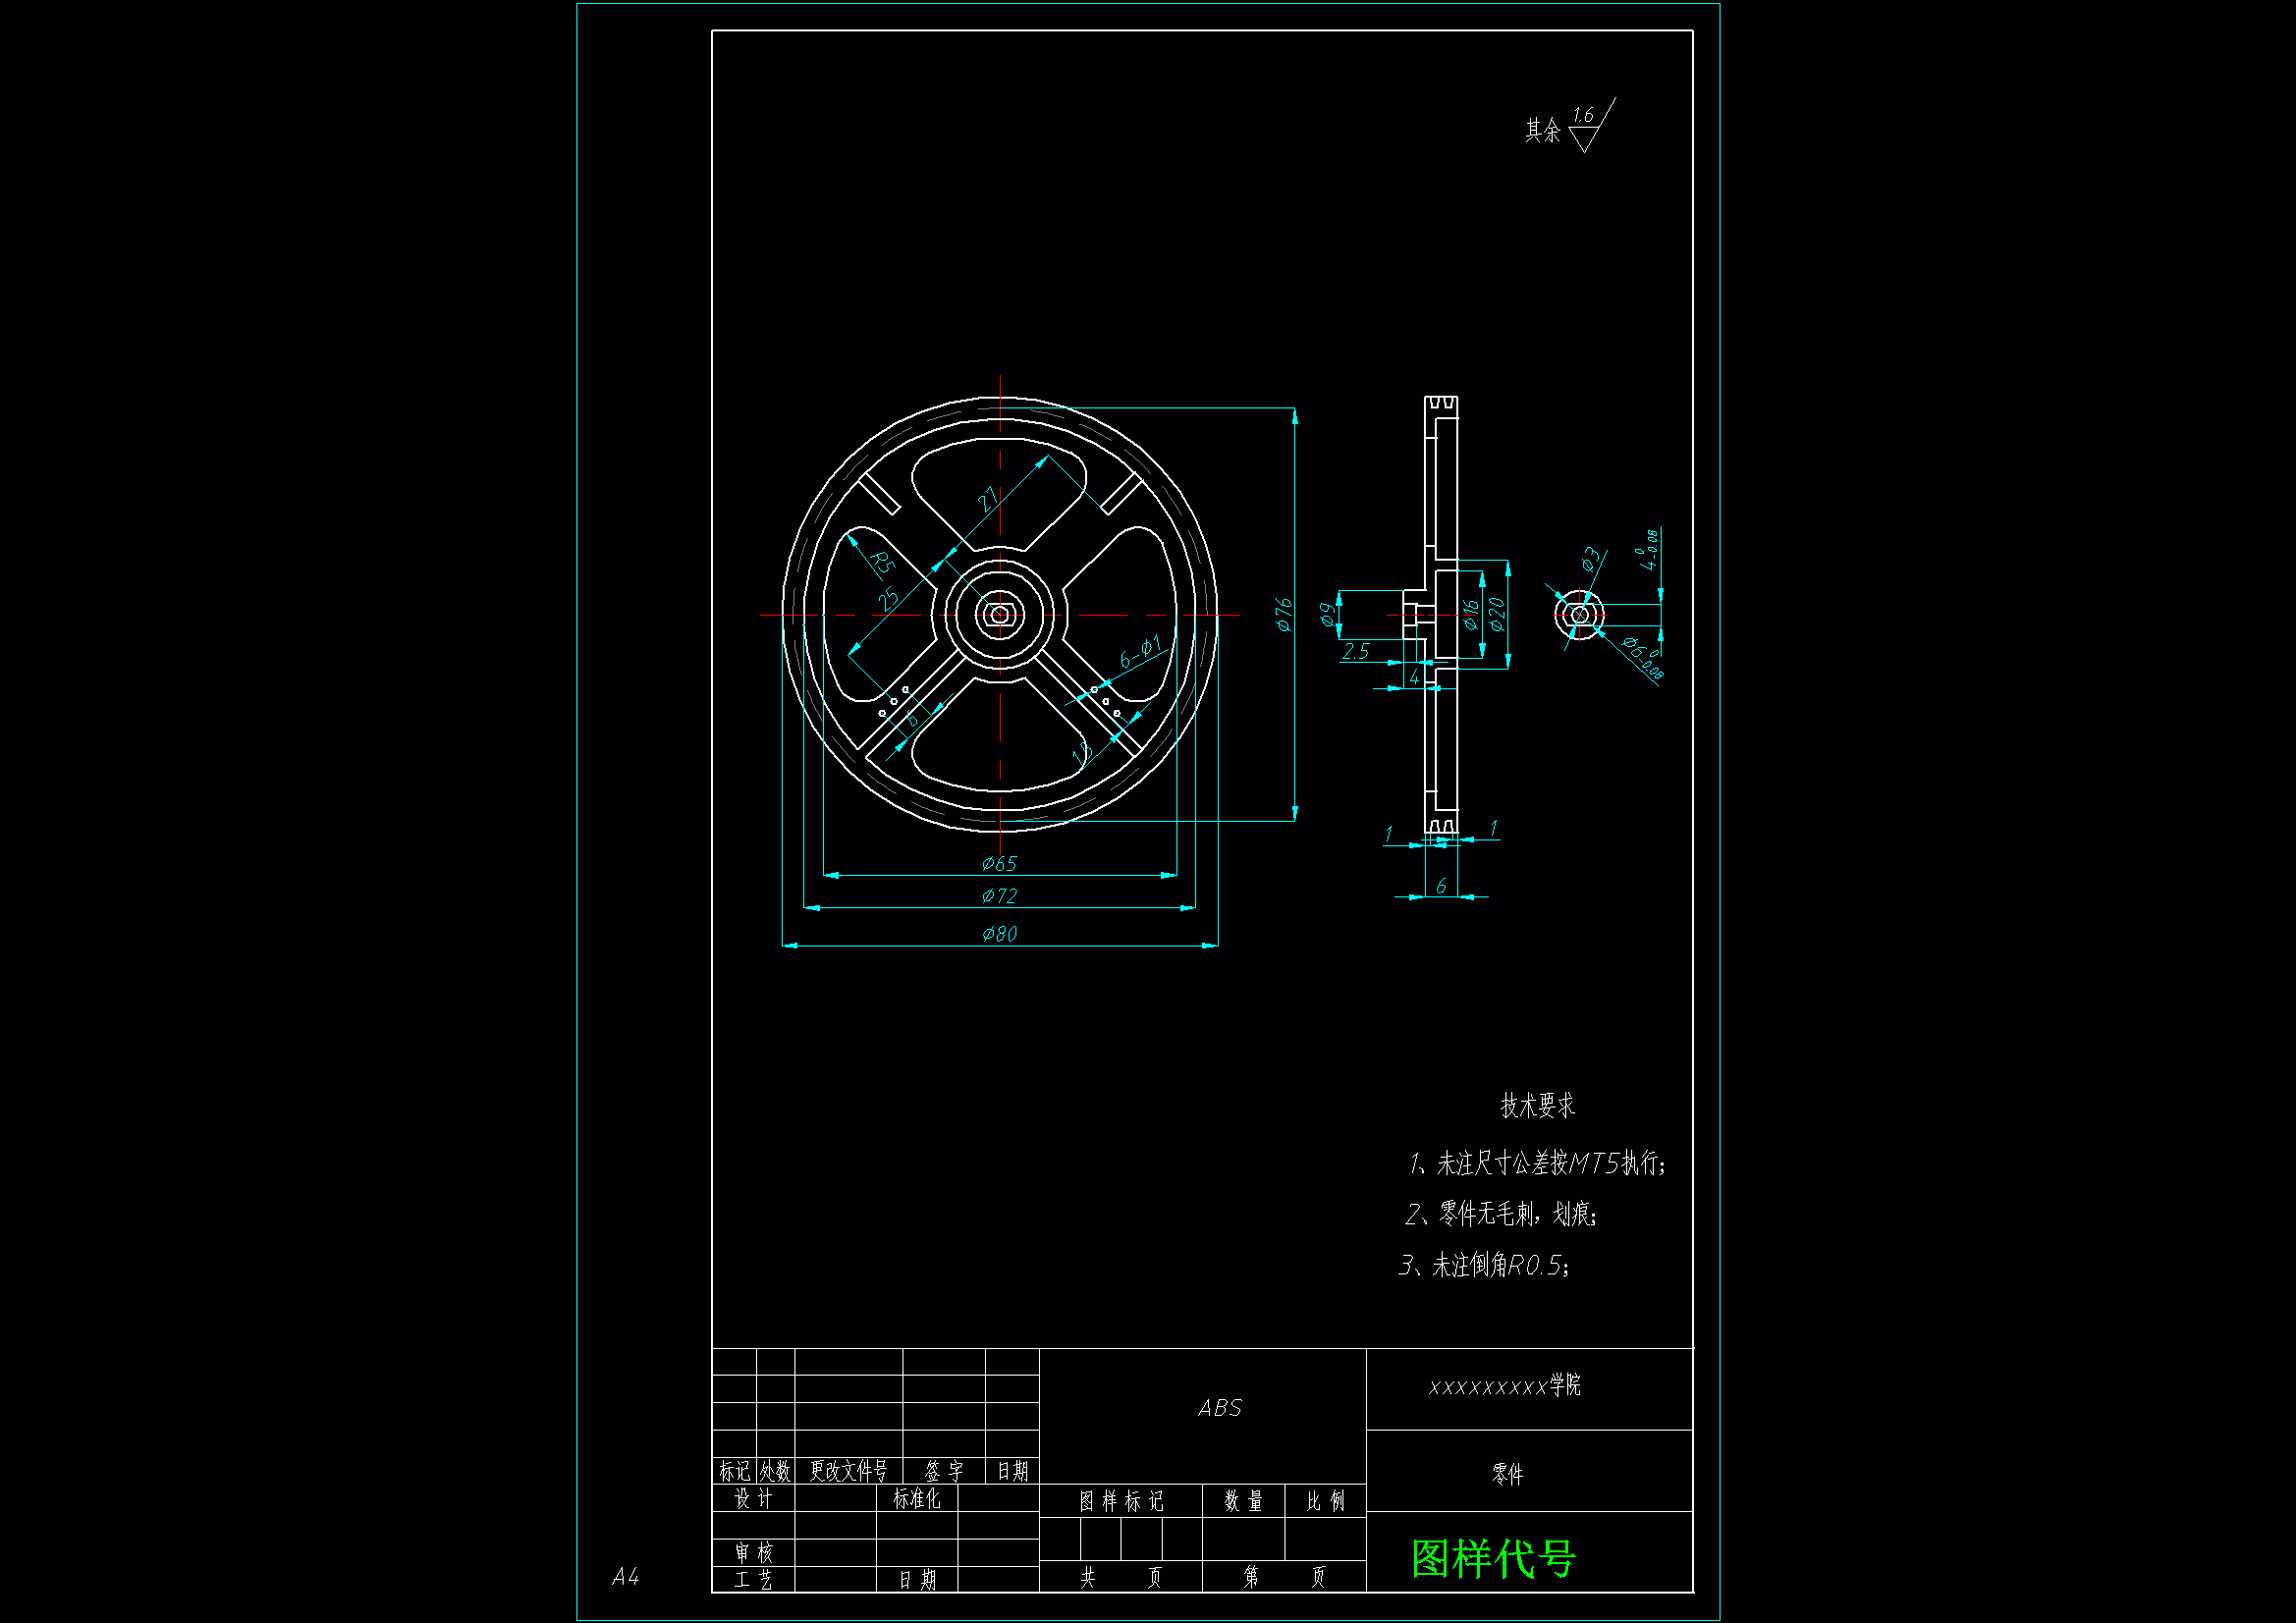Select the 未注尺寸公差按MT5执行 note
This screenshot has height=1623, width=2296.
(1537, 1163)
